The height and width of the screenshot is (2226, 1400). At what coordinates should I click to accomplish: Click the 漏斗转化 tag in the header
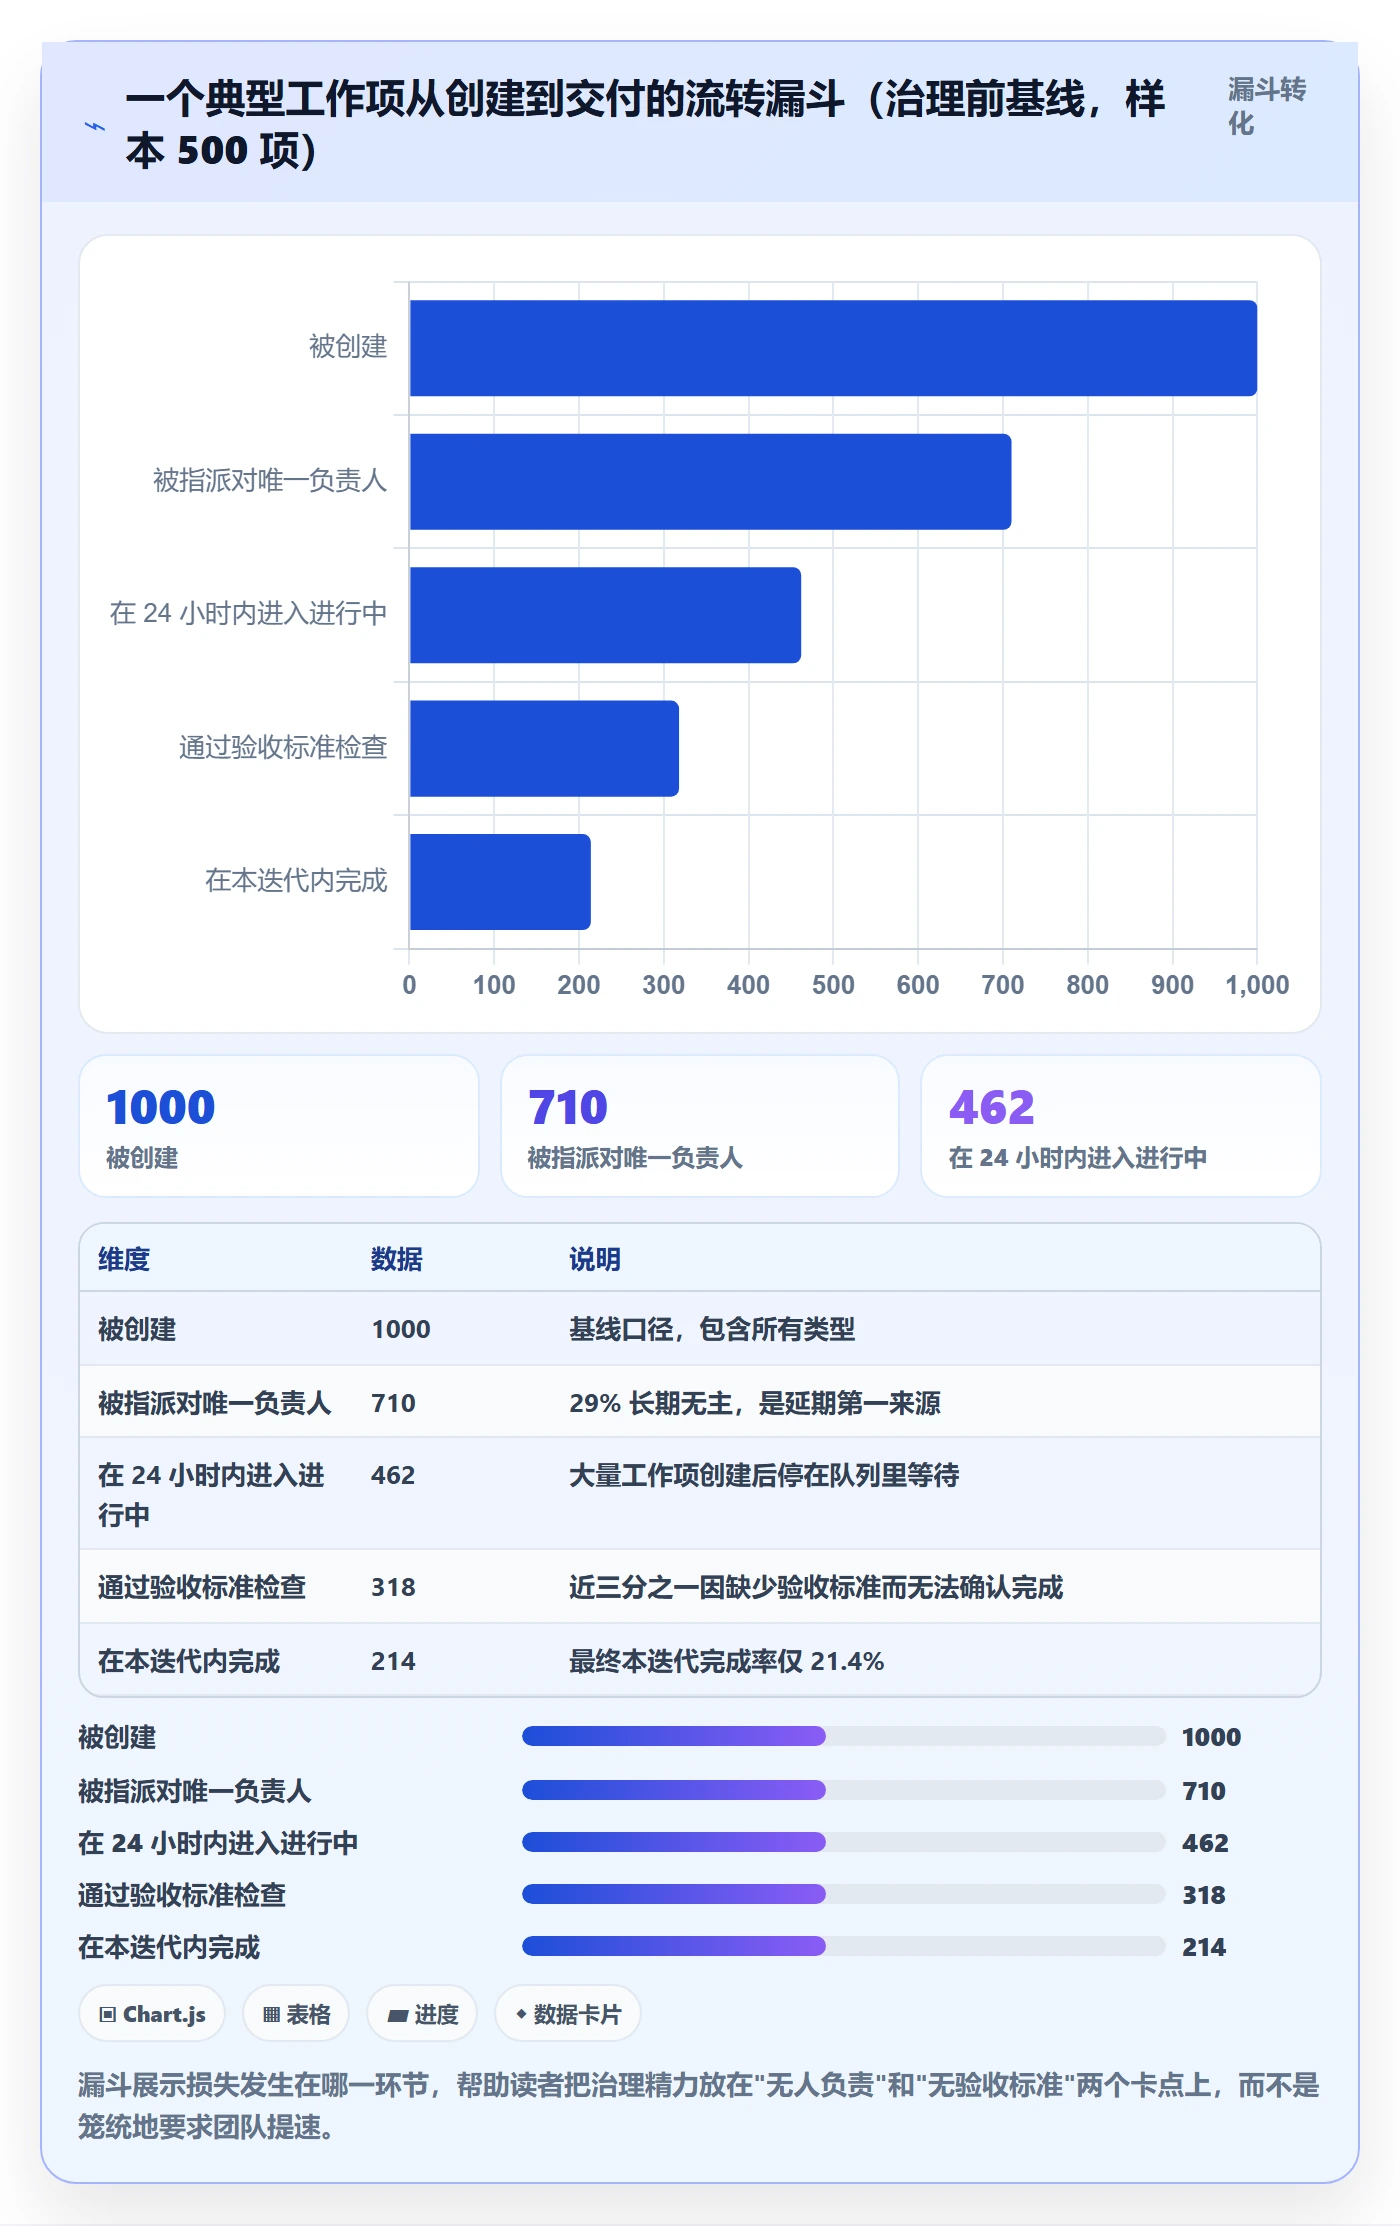coord(1267,107)
